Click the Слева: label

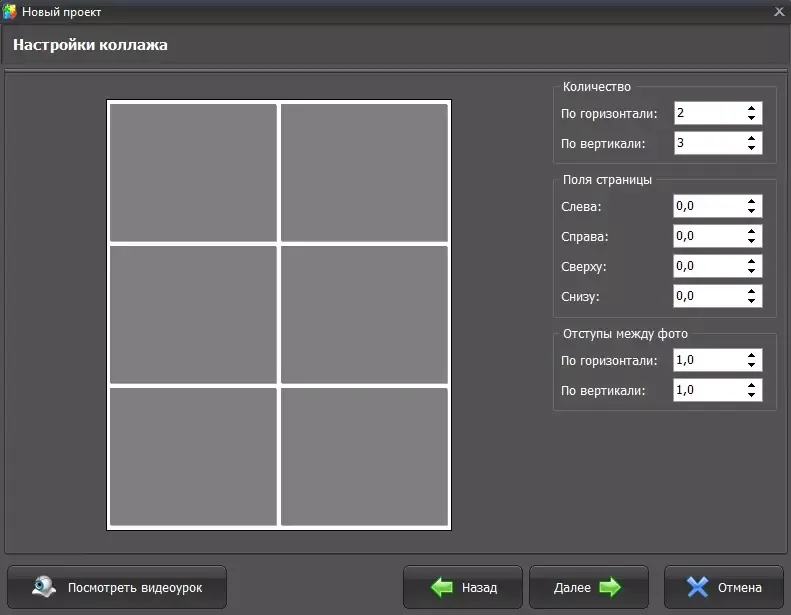coord(581,207)
